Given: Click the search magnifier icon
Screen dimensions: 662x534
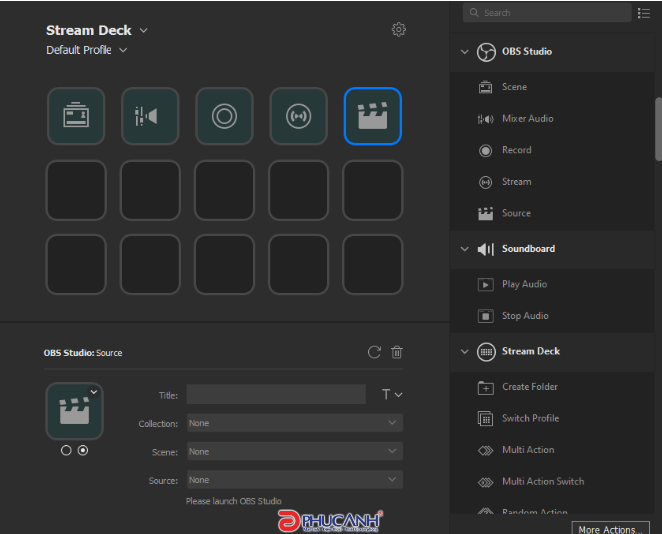Looking at the screenshot, I should [474, 13].
